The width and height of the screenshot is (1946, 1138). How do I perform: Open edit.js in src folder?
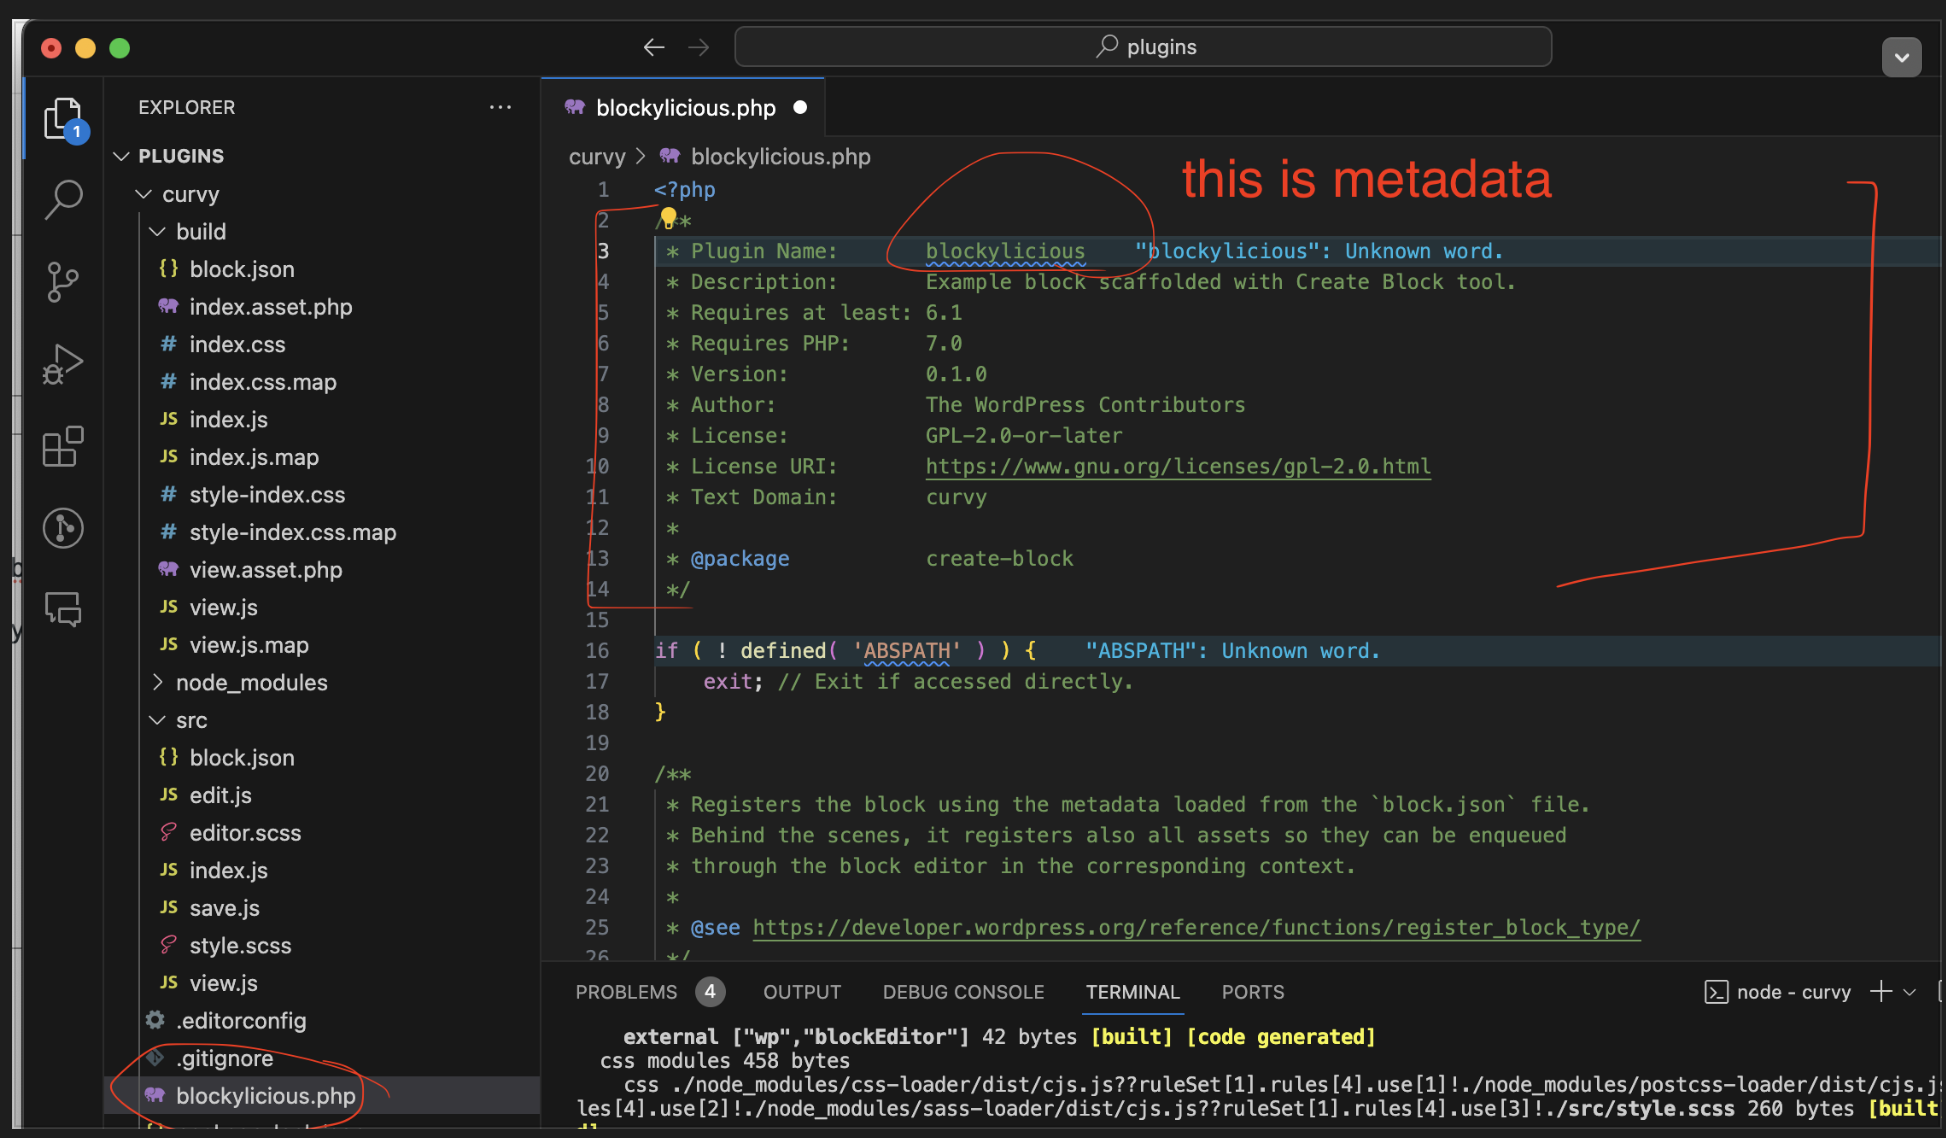[221, 795]
